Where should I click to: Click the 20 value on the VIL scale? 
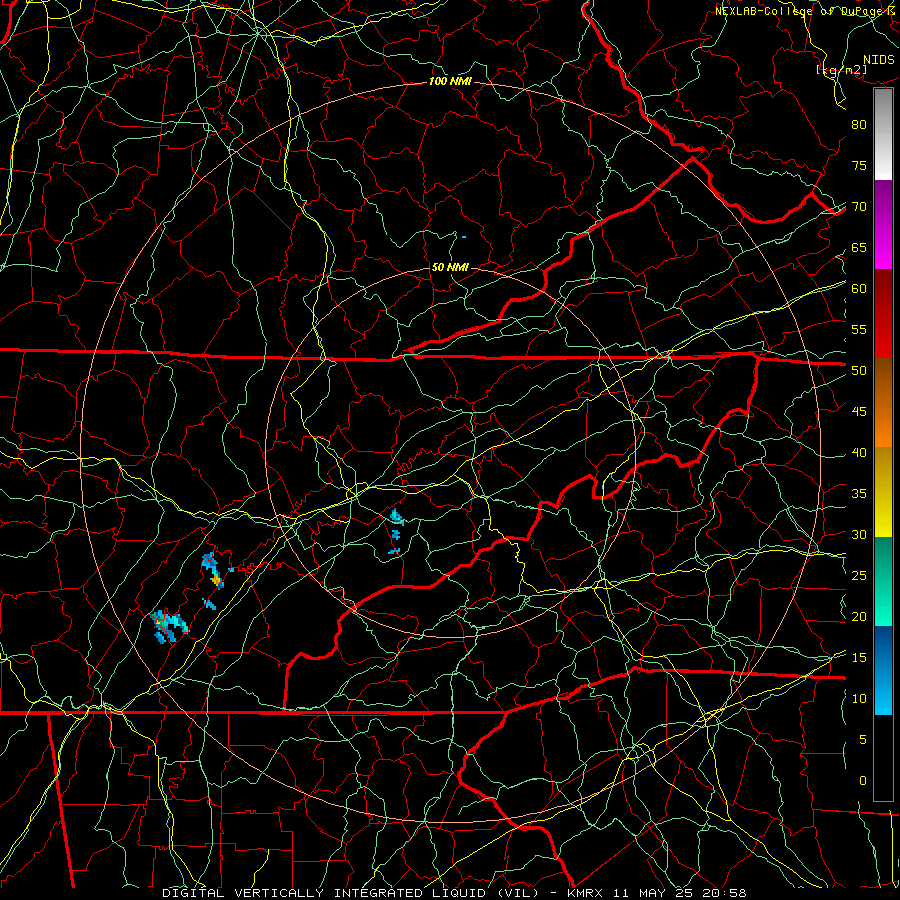point(859,616)
